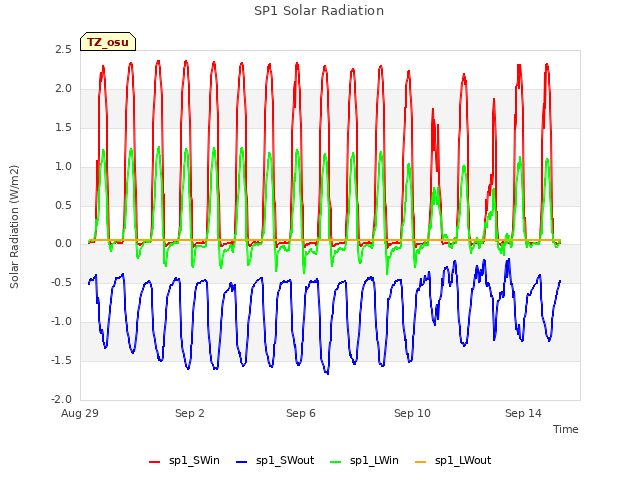Screen dimensions: 640x480
Task: Click the chart title SP1 Solar Radiation
Action: [x=319, y=11]
